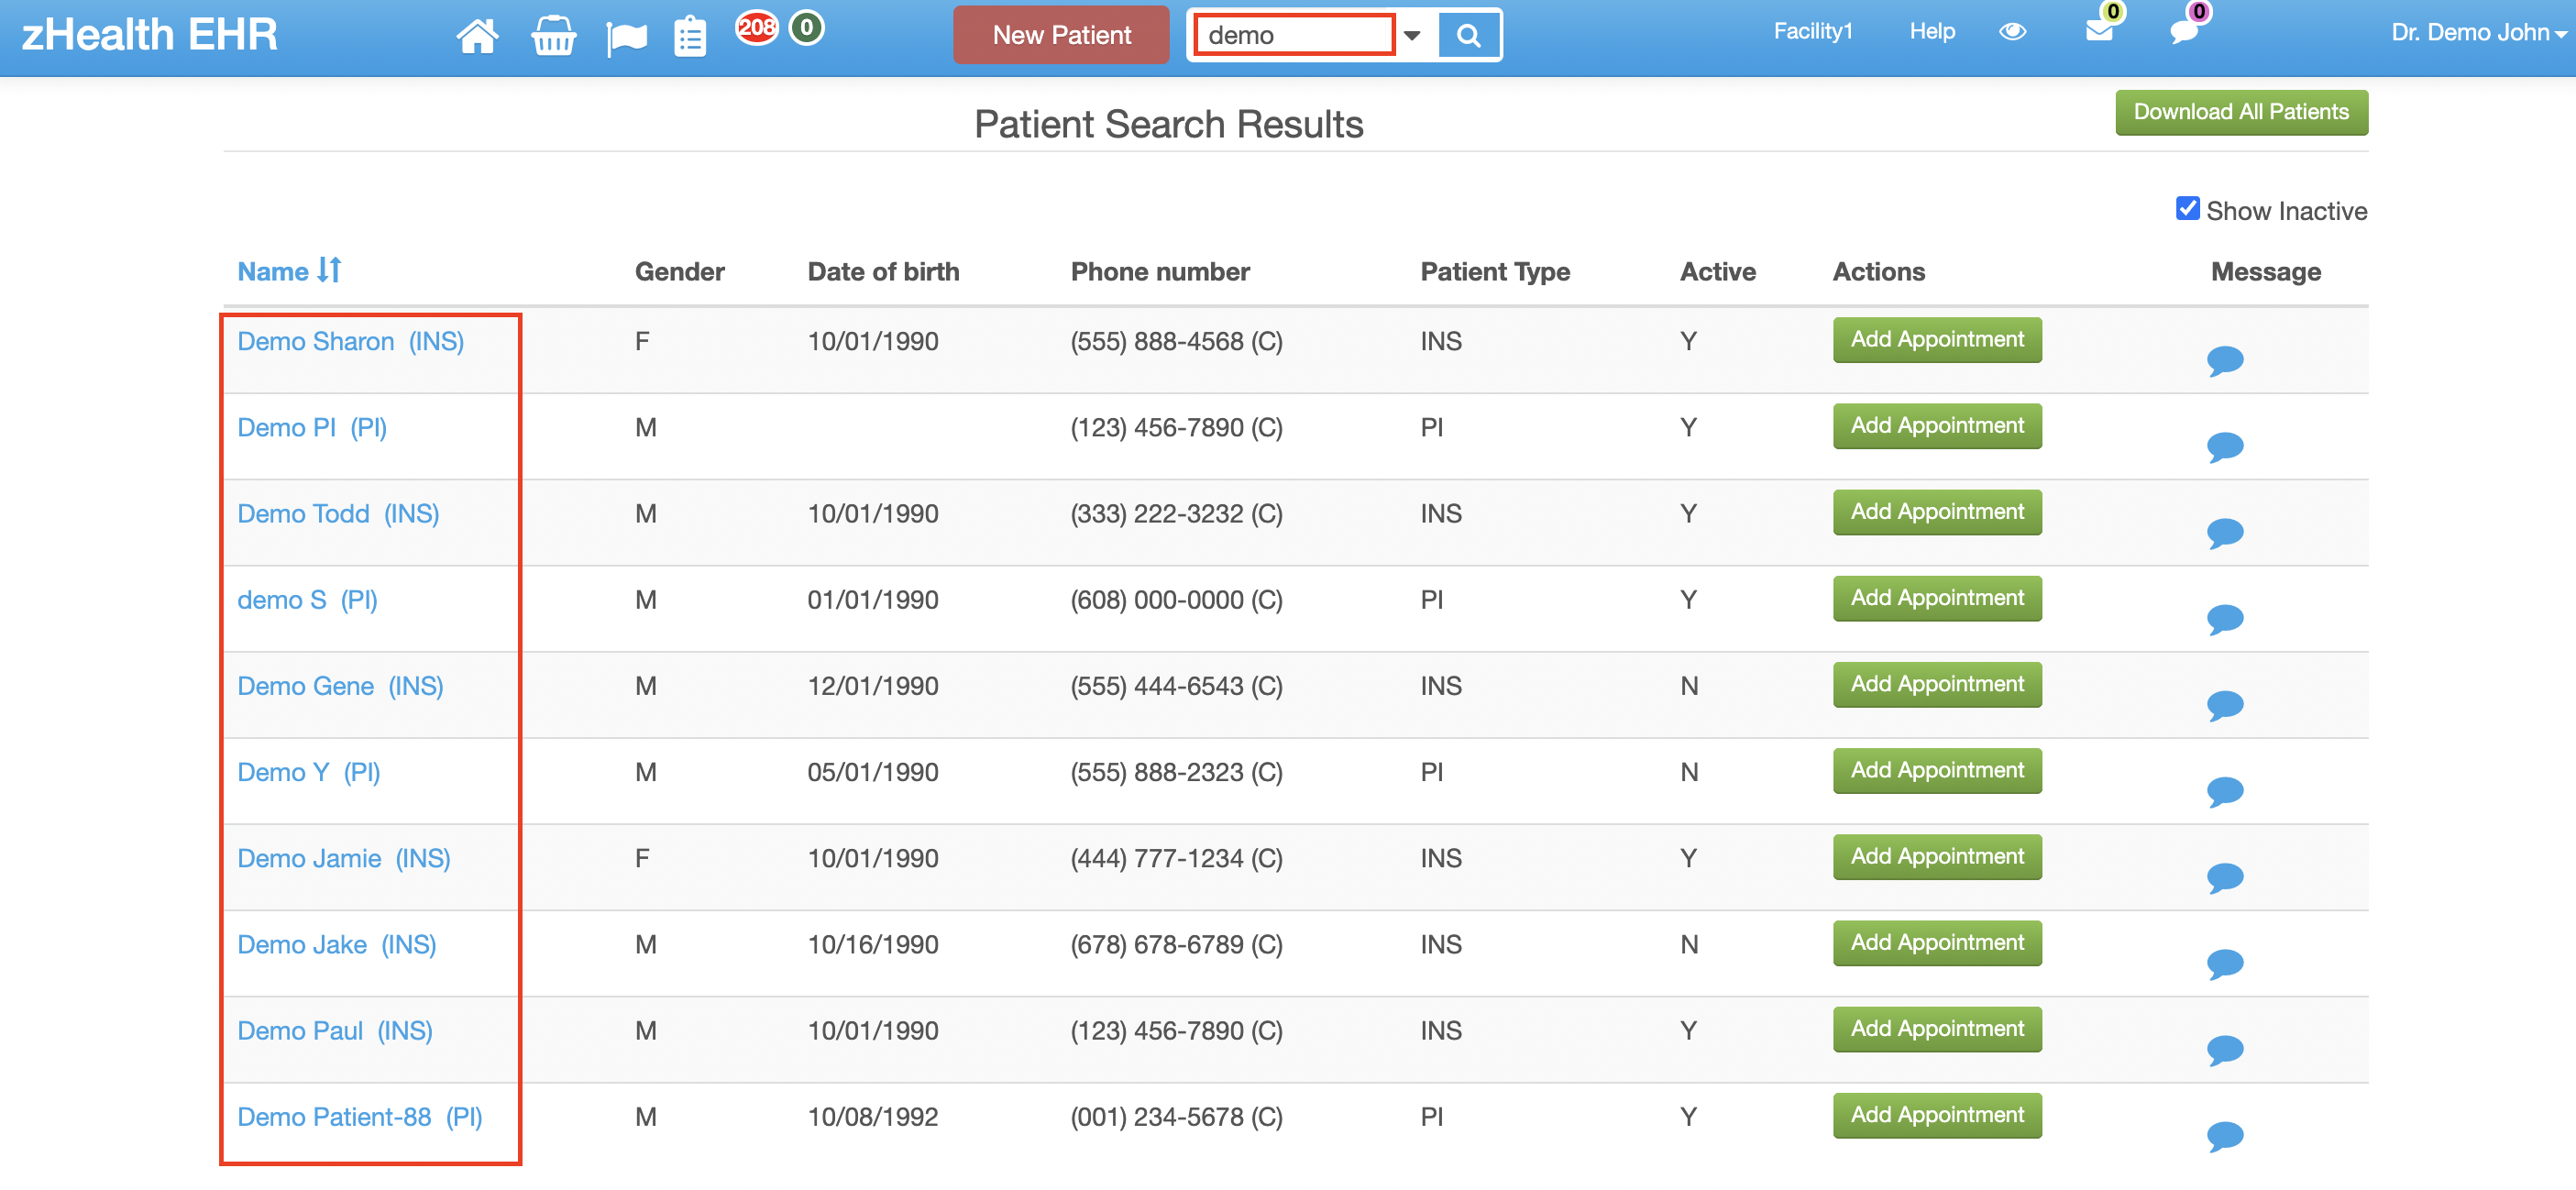The width and height of the screenshot is (2576, 1190).
Task: Message patient Demo PI
Action: tap(2225, 446)
